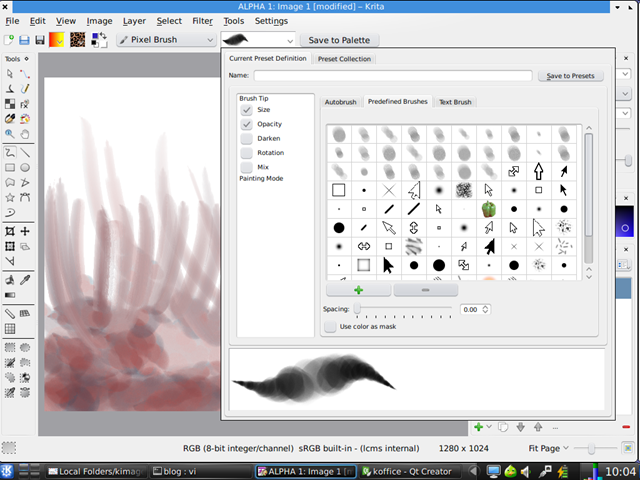Uncheck the Size brush option

(x=246, y=110)
